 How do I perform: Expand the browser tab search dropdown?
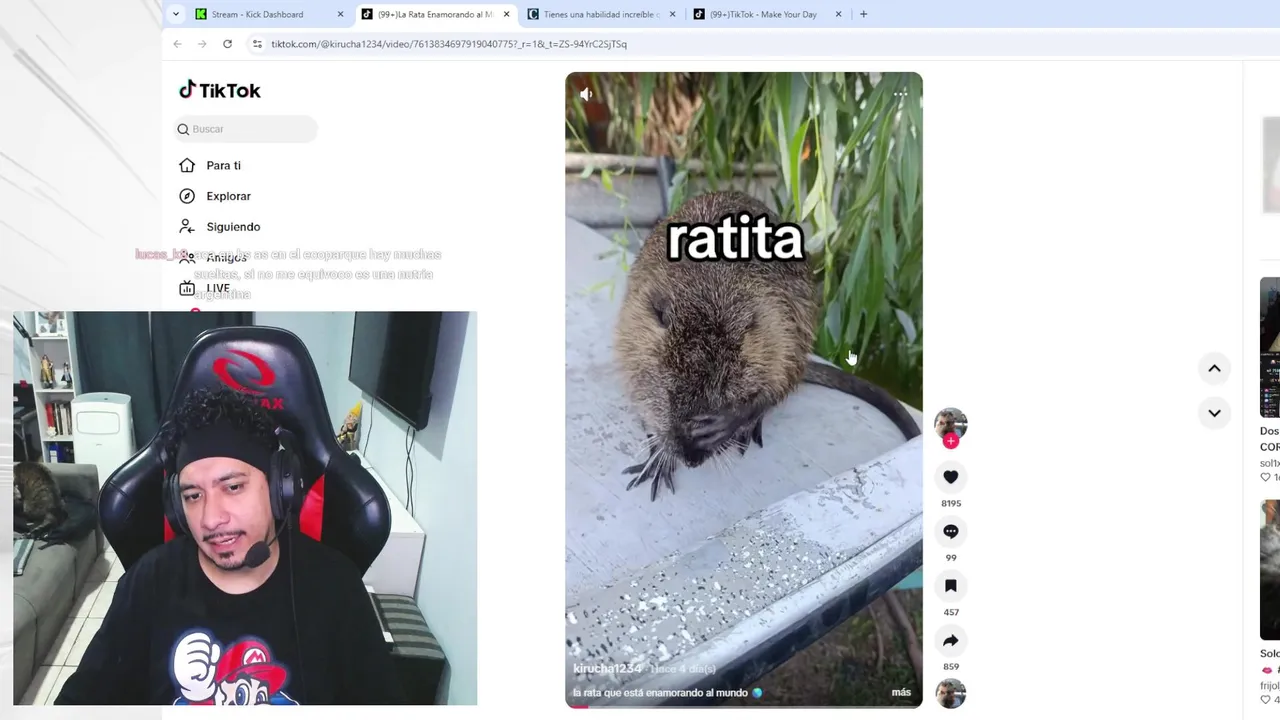(x=176, y=14)
